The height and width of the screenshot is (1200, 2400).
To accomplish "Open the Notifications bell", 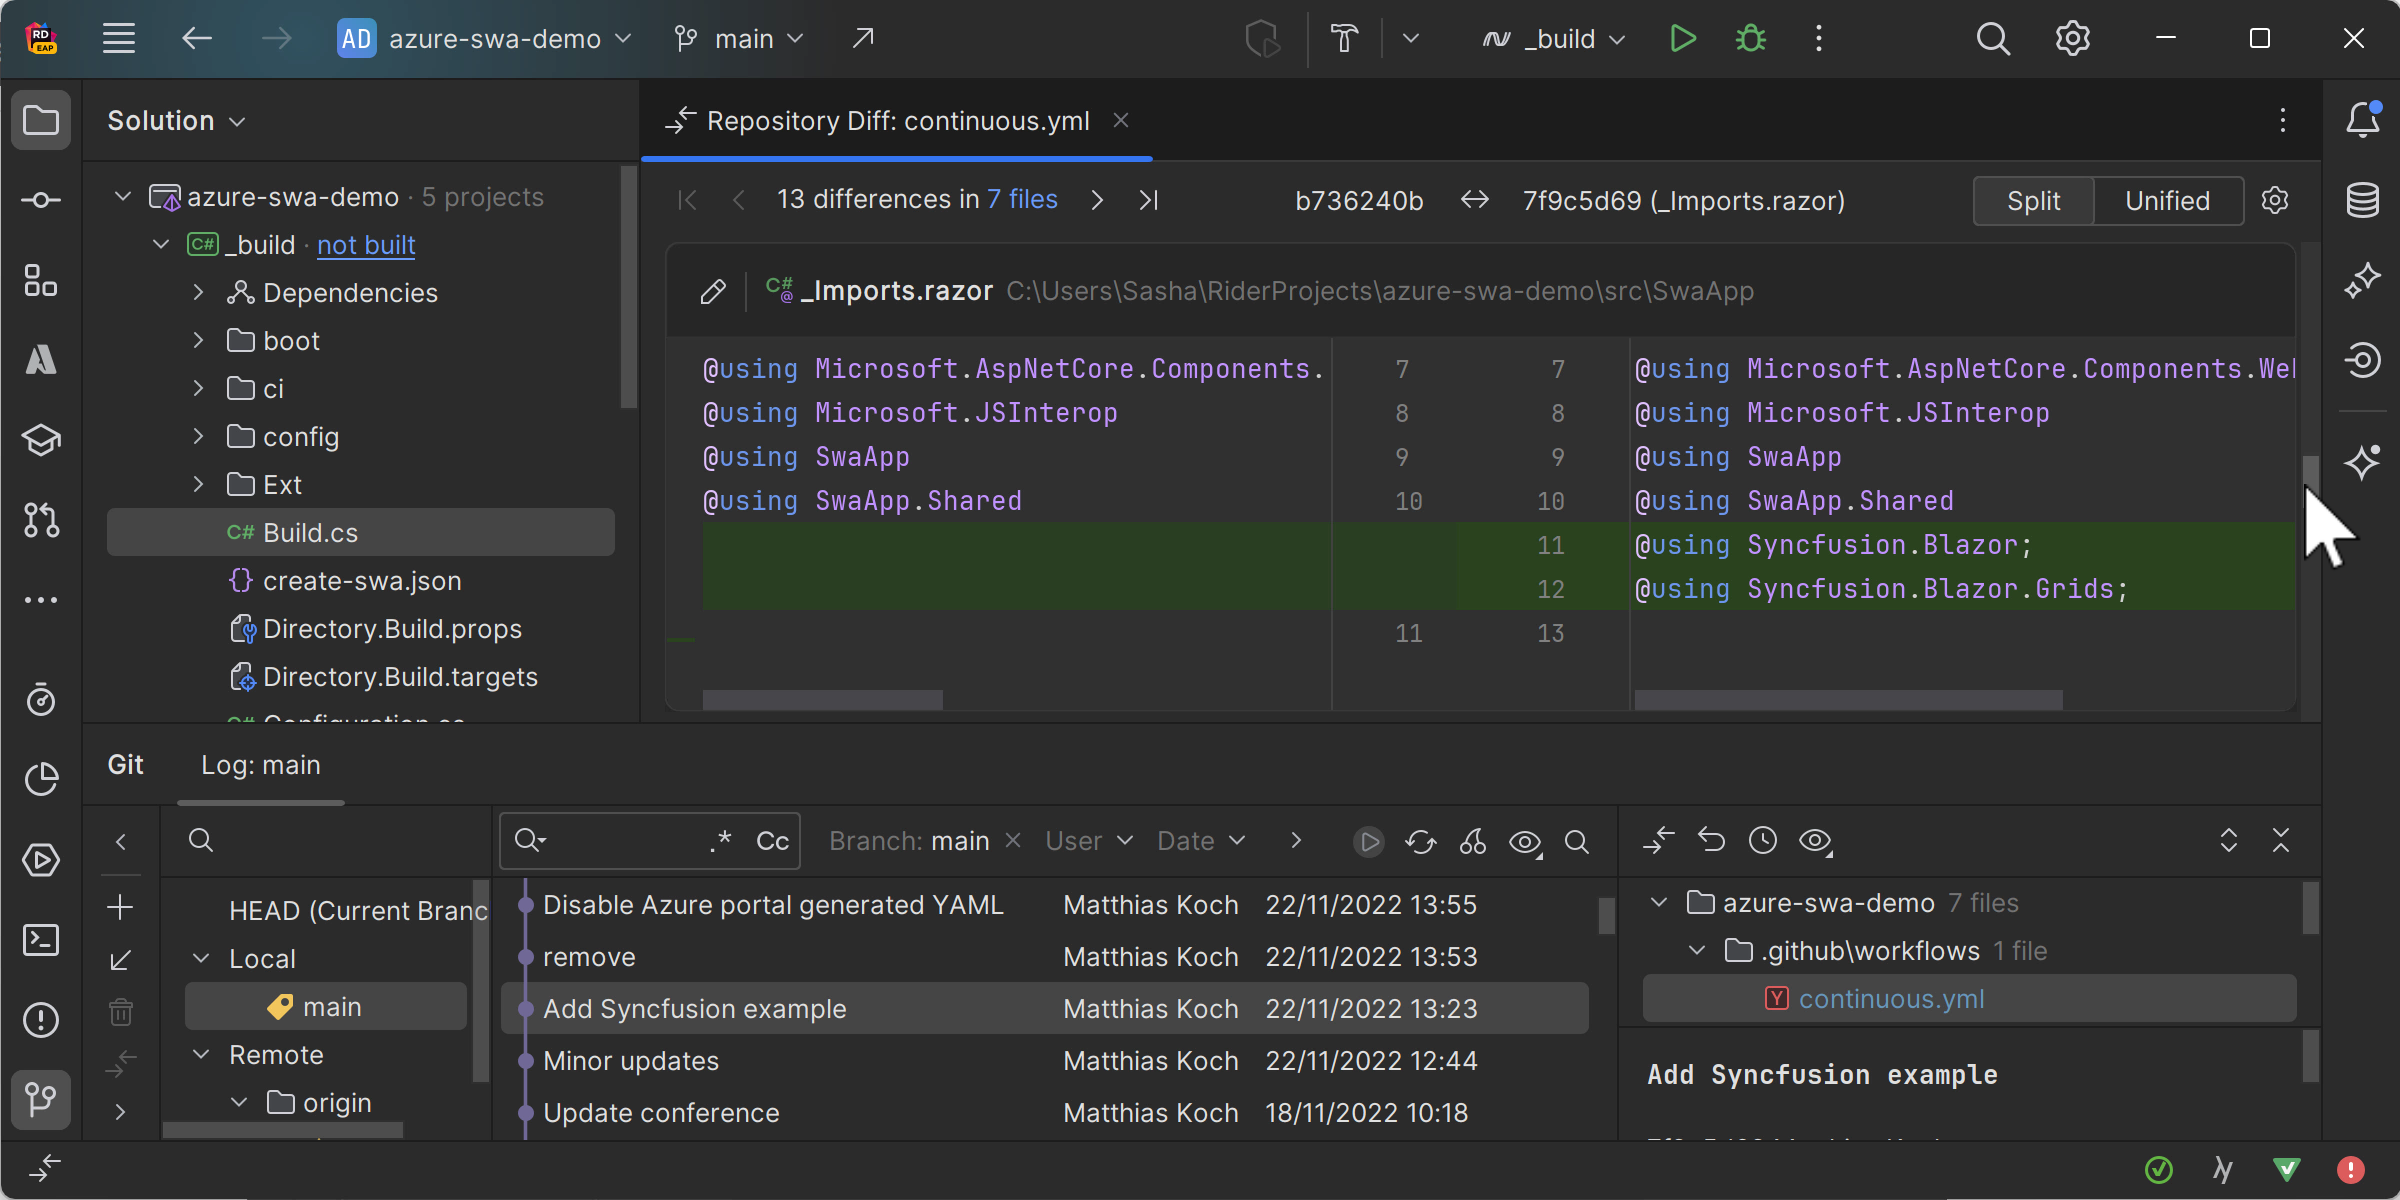I will point(2363,120).
